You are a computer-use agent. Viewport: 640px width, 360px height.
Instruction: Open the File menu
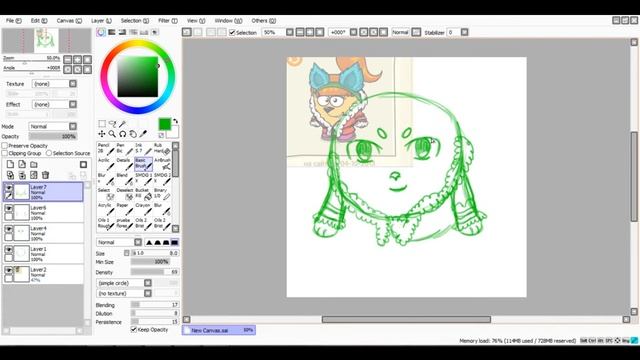coord(13,20)
